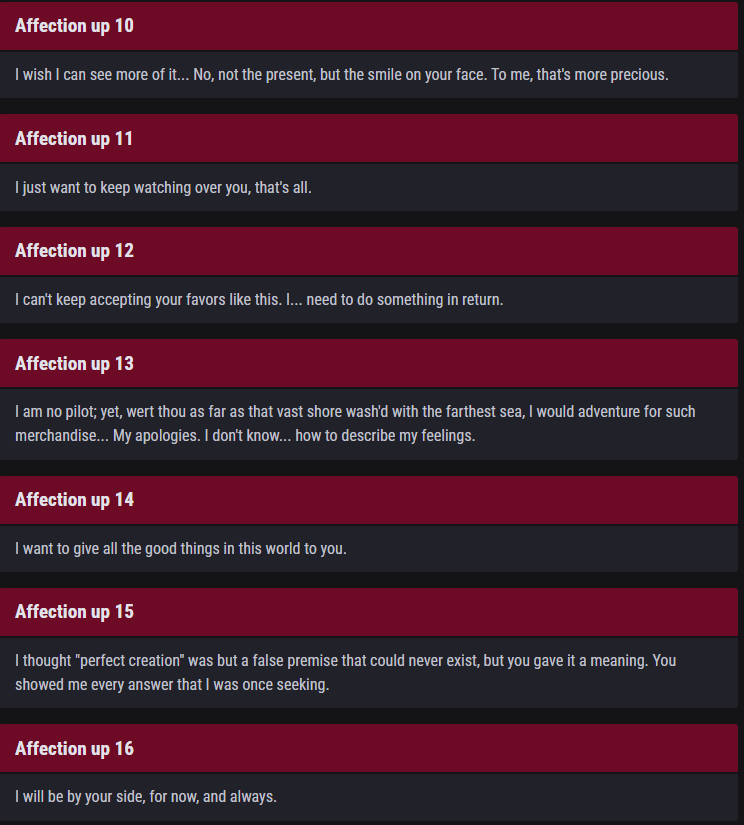Image resolution: width=744 pixels, height=825 pixels.
Task: Click the quote about the smile on your face
Action: (x=341, y=75)
